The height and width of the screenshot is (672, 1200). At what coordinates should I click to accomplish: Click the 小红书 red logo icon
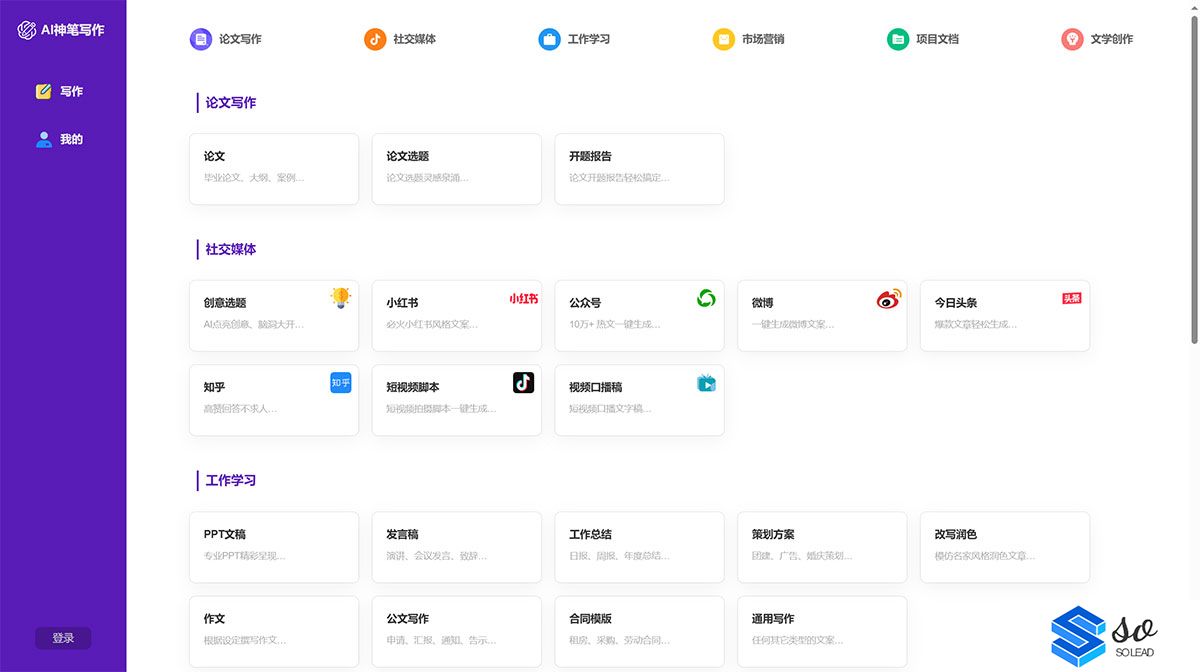coord(524,298)
